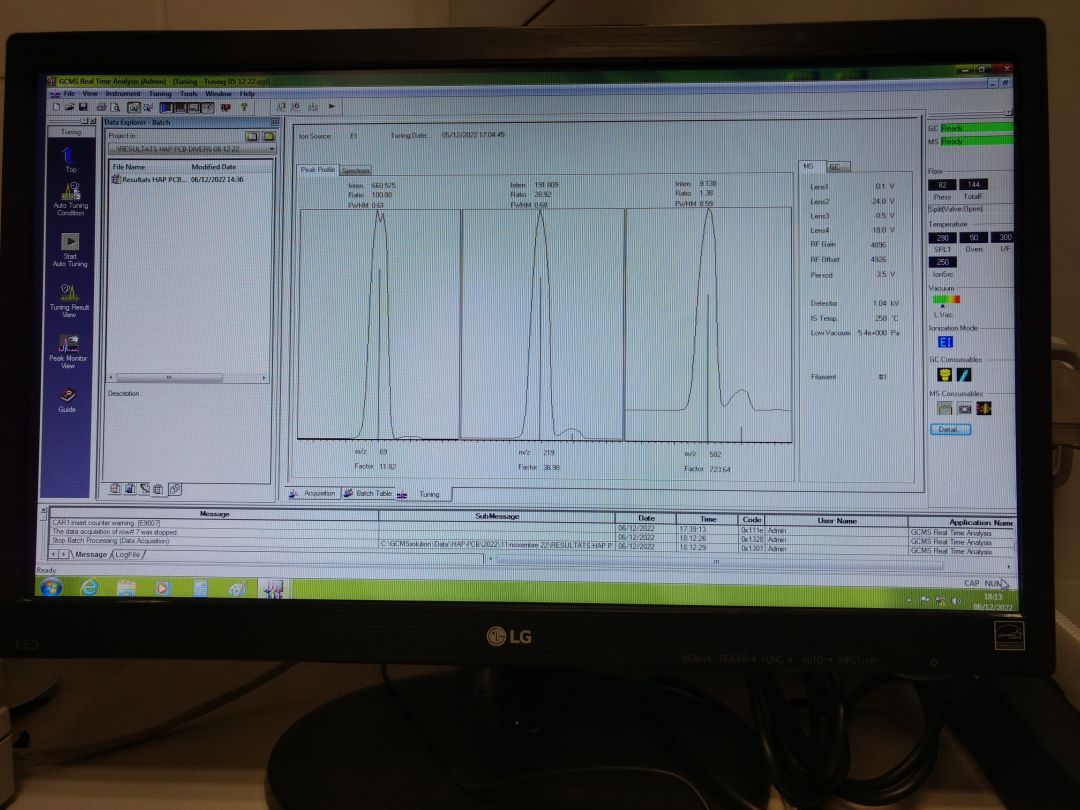
Task: Select the Start Auto Tuning icon
Action: click(x=71, y=241)
